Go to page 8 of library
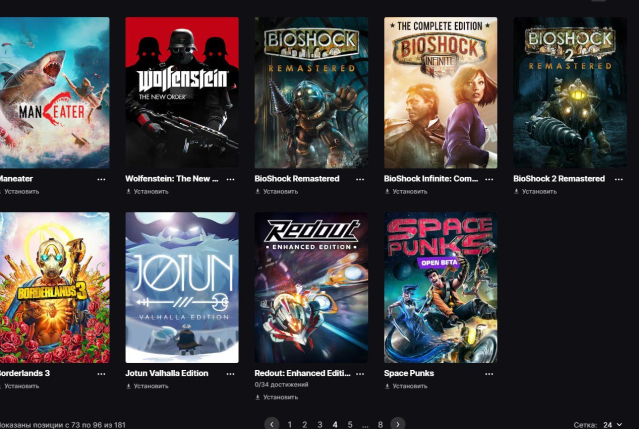This screenshot has width=639, height=429. [380, 425]
